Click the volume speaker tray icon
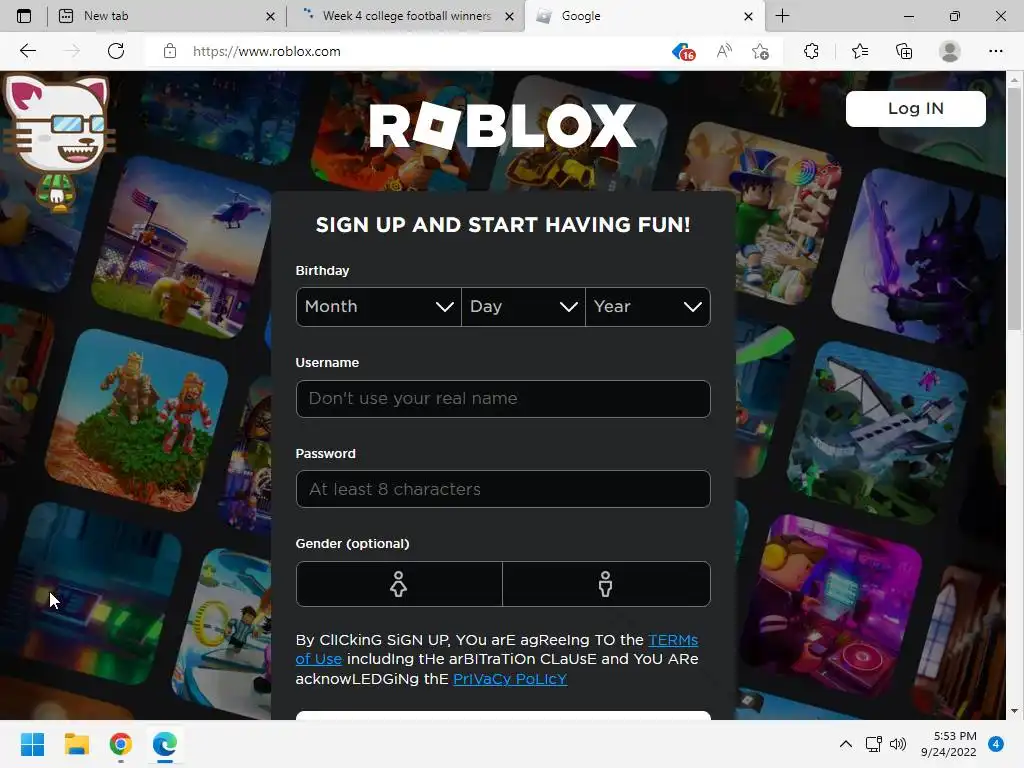This screenshot has width=1024, height=768. coord(898,744)
